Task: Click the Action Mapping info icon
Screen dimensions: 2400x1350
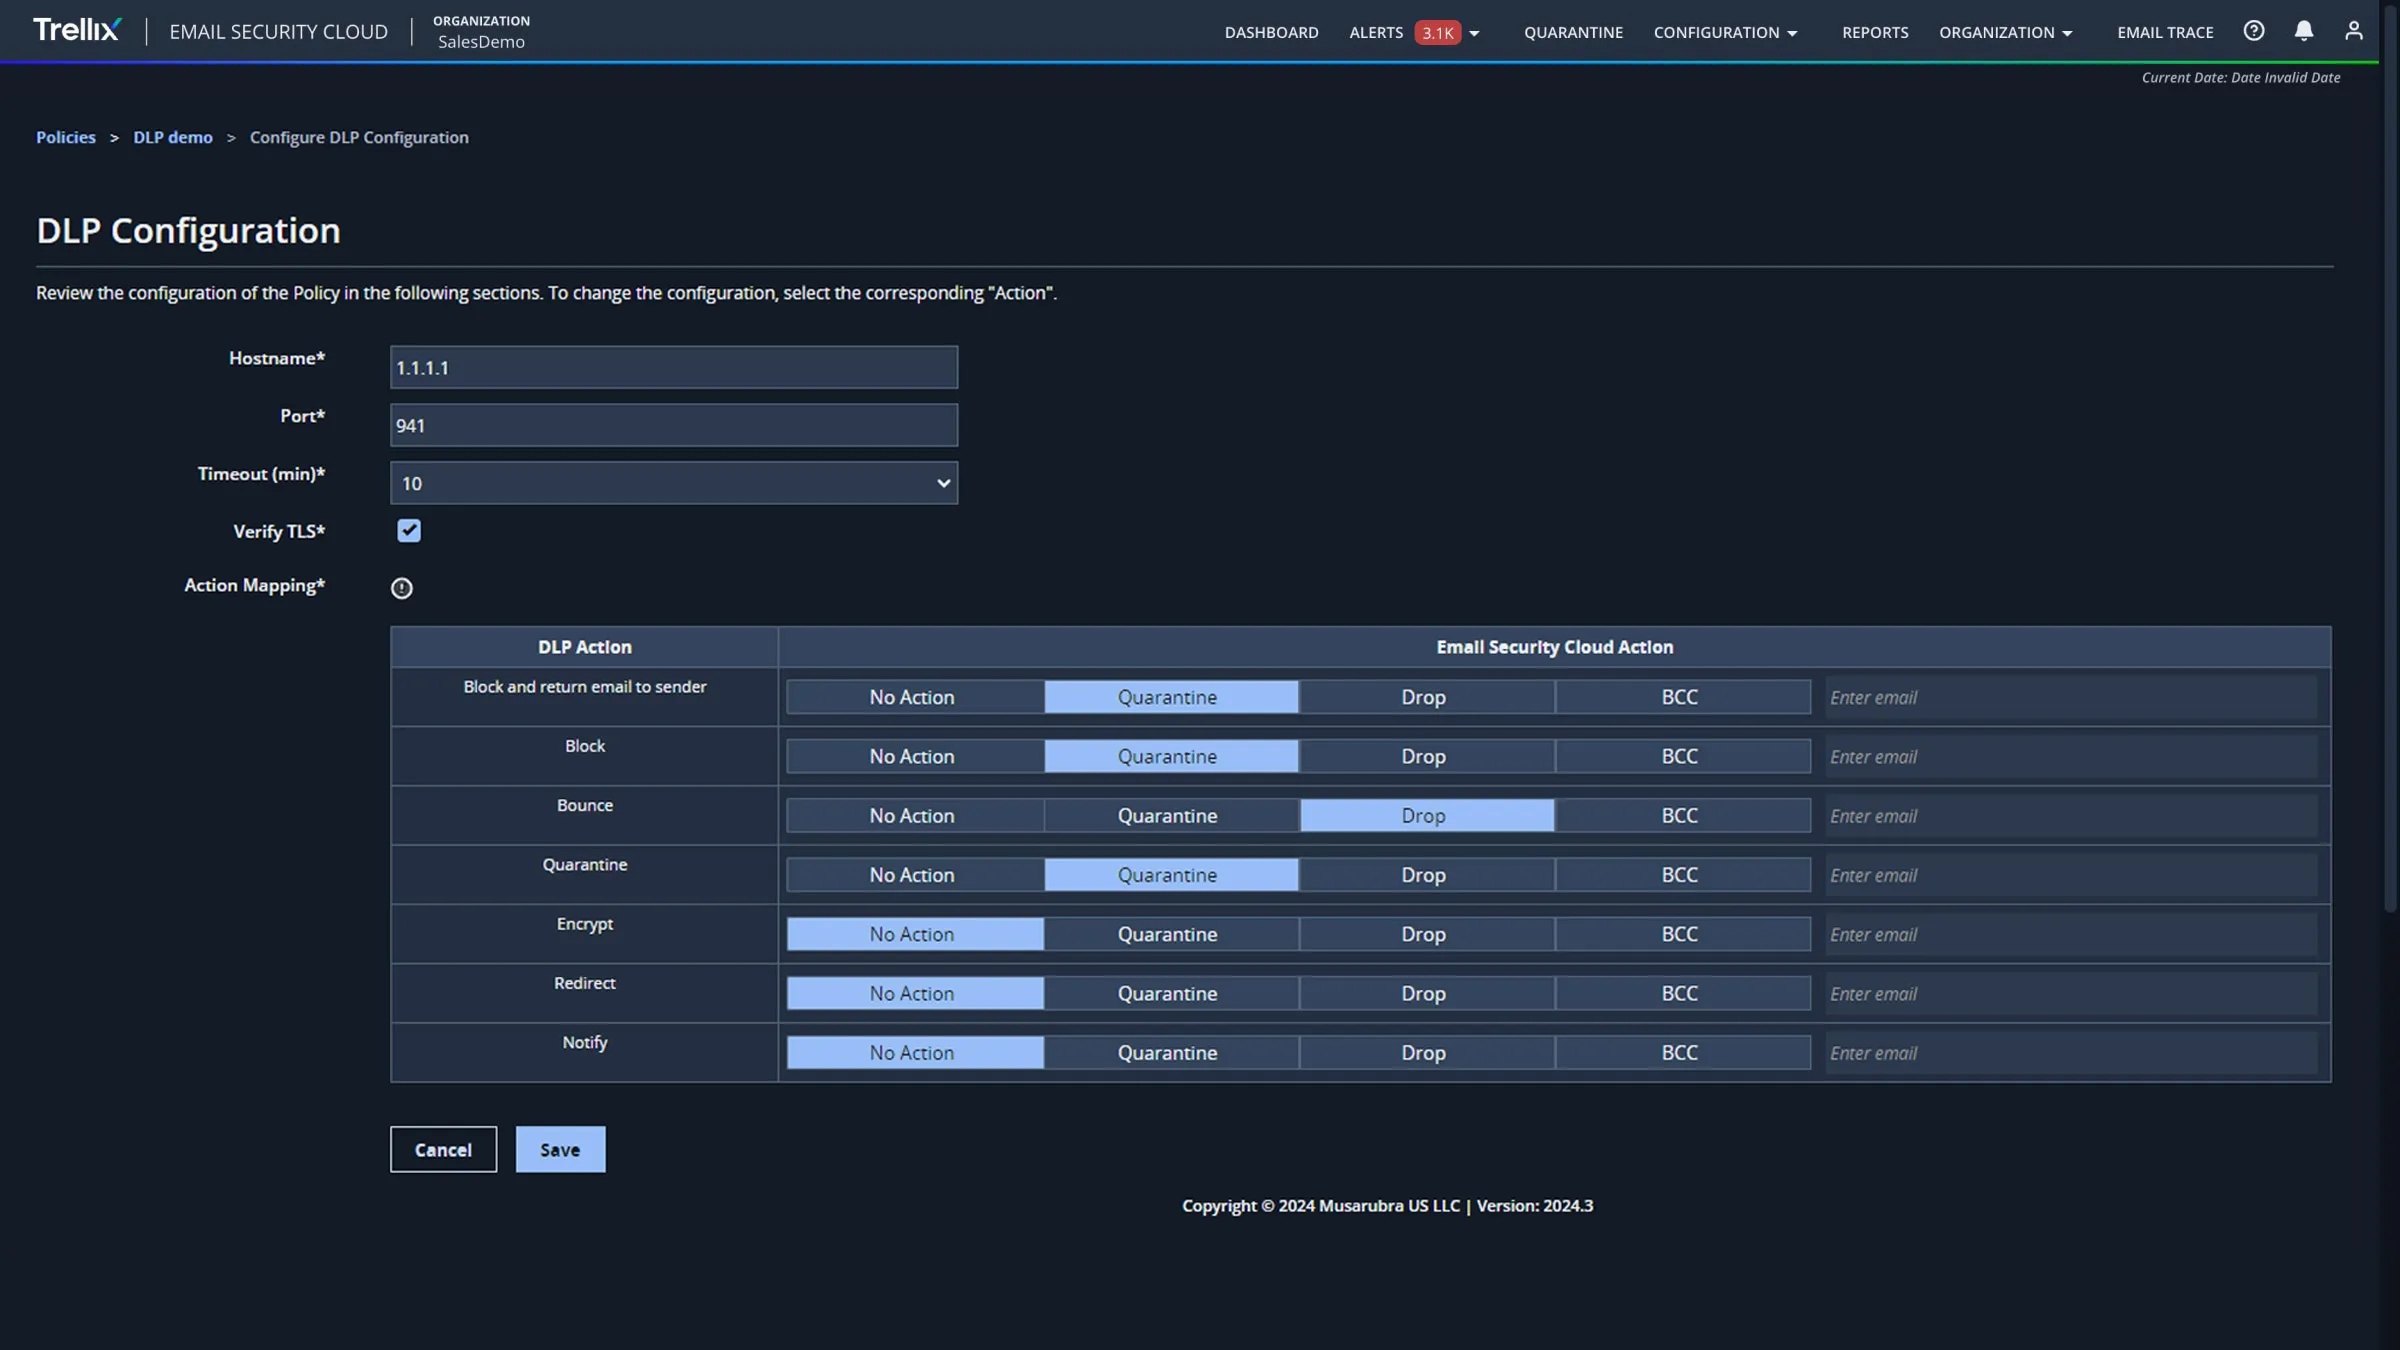Action: [x=401, y=588]
